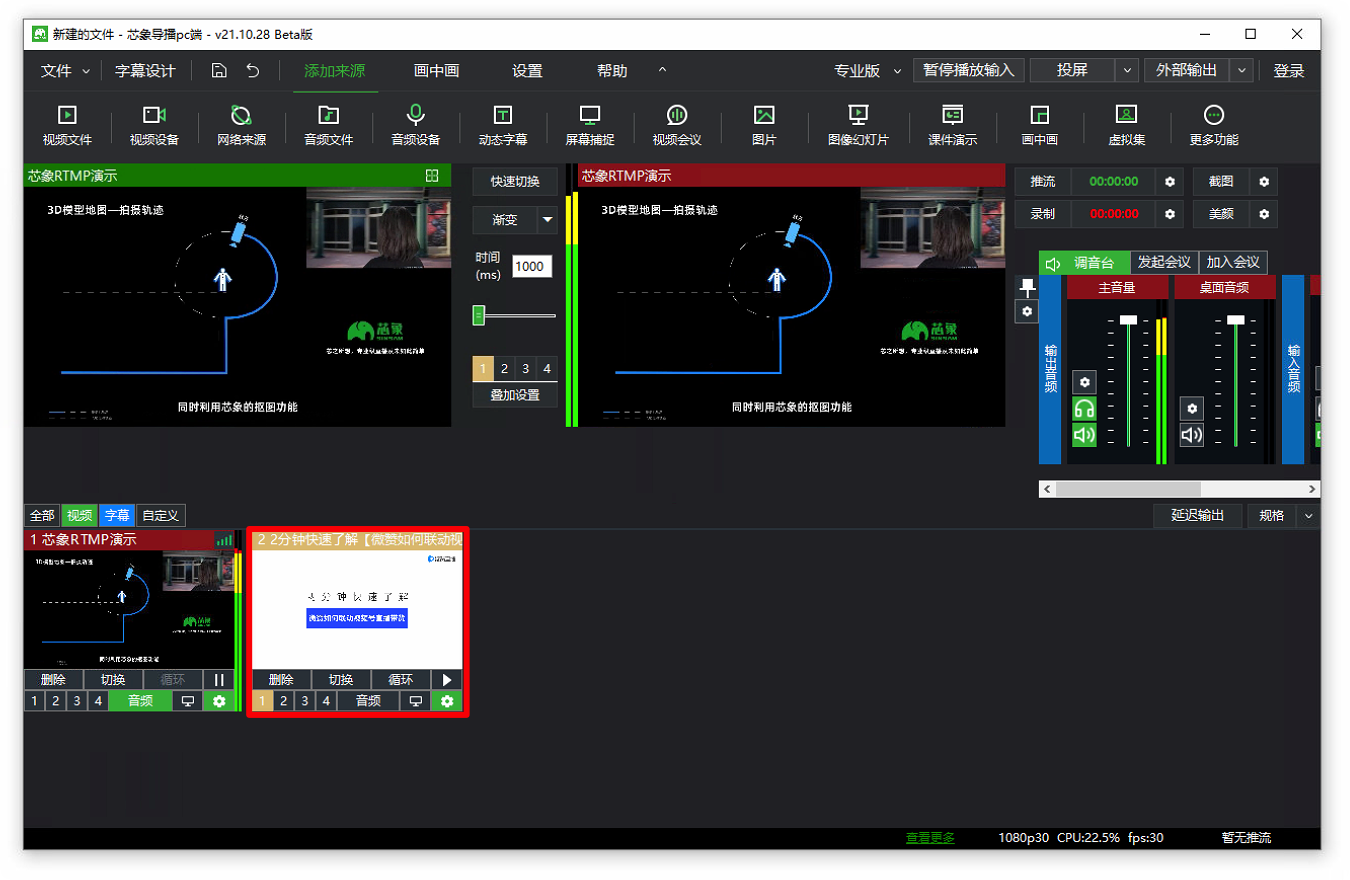The height and width of the screenshot is (880, 1350).
Task: Toggle 循环 loop on source 2
Action: [400, 680]
